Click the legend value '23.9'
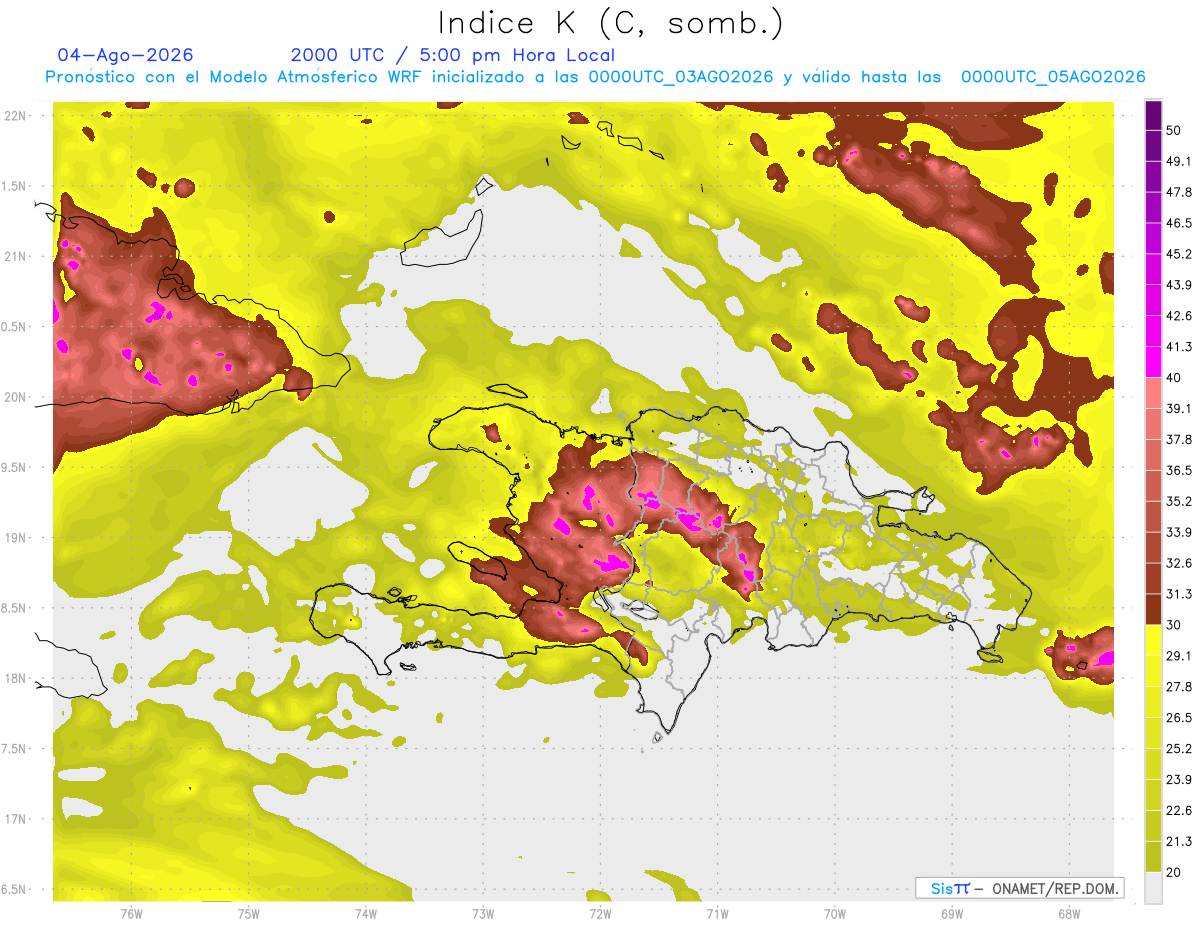This screenshot has height=927, width=1200. pos(1178,779)
